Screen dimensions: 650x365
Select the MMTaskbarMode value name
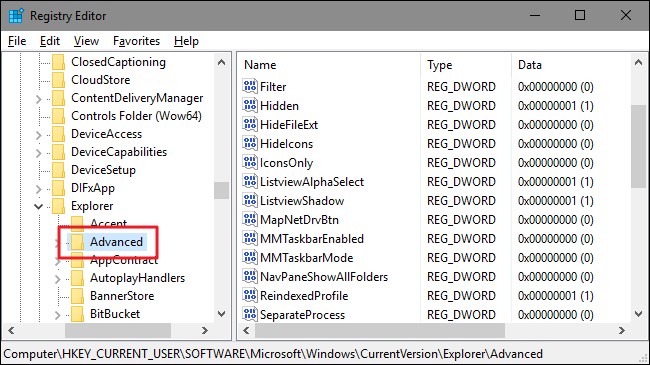pyautogui.click(x=306, y=258)
